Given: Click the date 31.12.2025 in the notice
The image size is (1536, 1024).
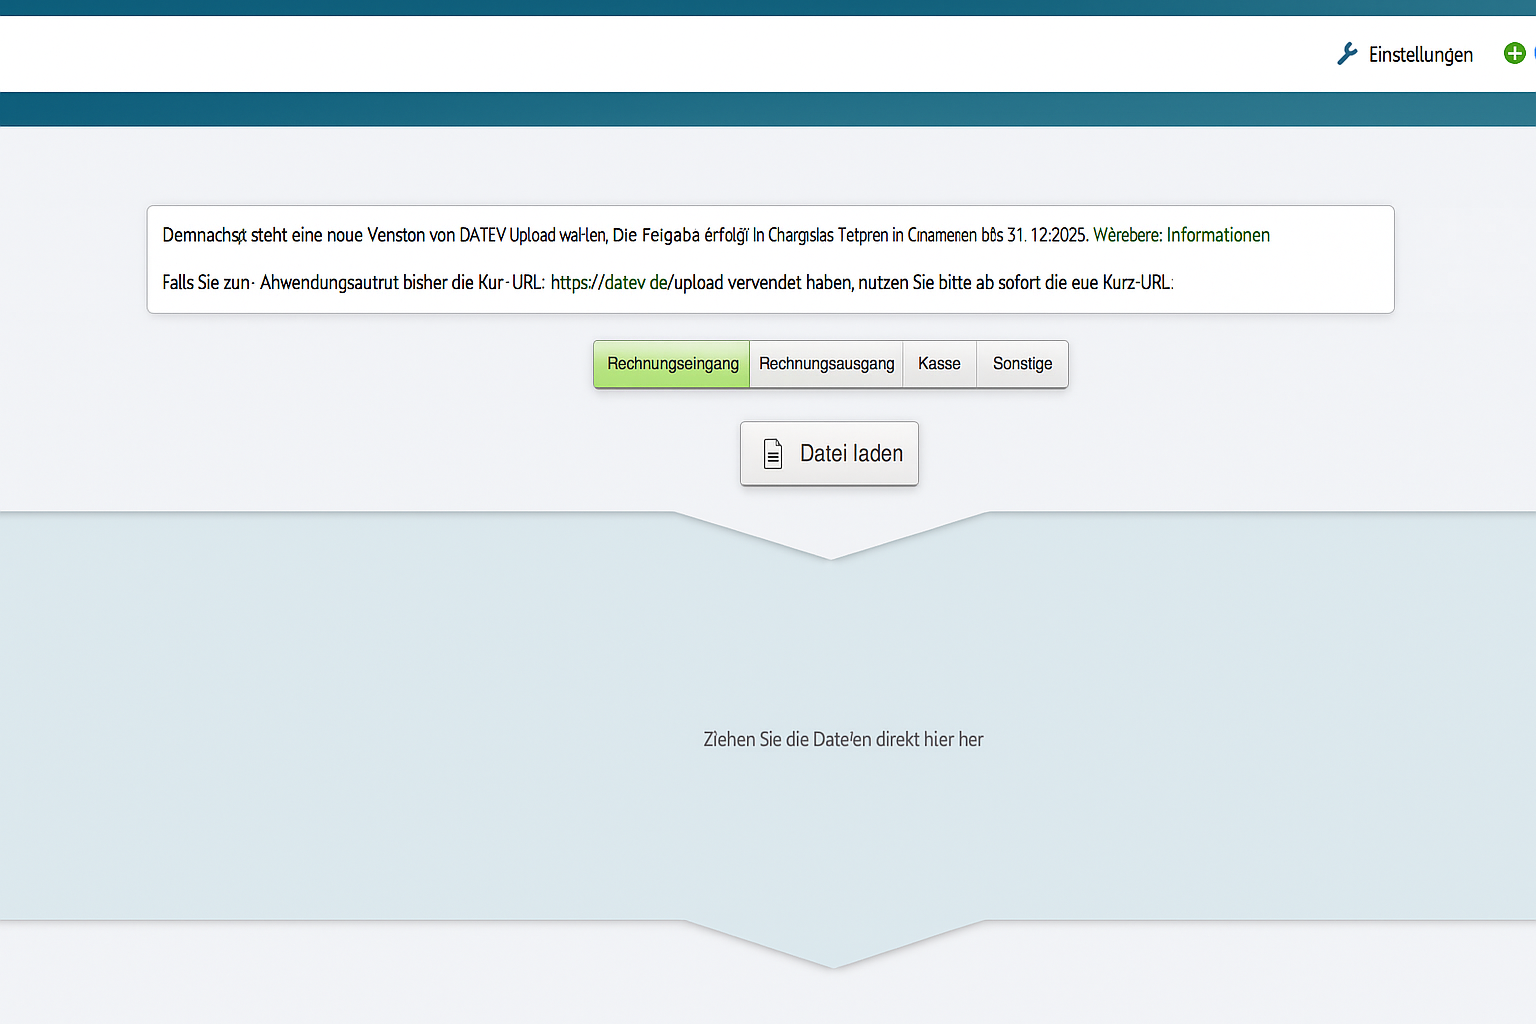Looking at the screenshot, I should pos(1046,235).
